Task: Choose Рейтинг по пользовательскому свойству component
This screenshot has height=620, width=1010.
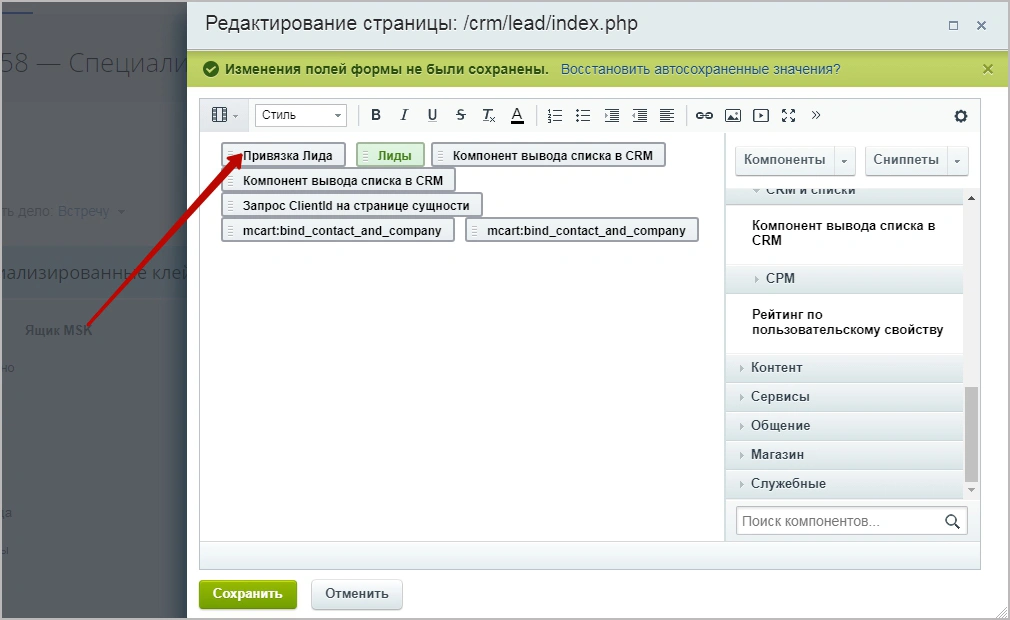Action: pos(847,322)
